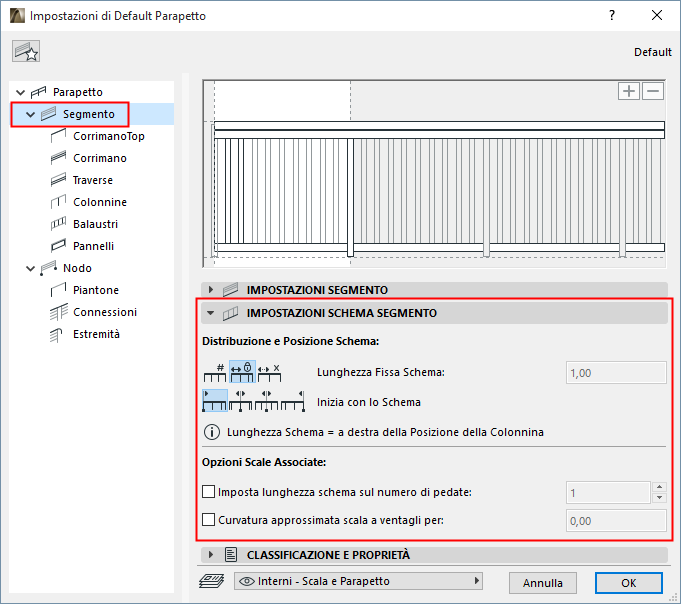Click the Parapetto railing icon
This screenshot has width=681, height=604.
click(x=38, y=92)
